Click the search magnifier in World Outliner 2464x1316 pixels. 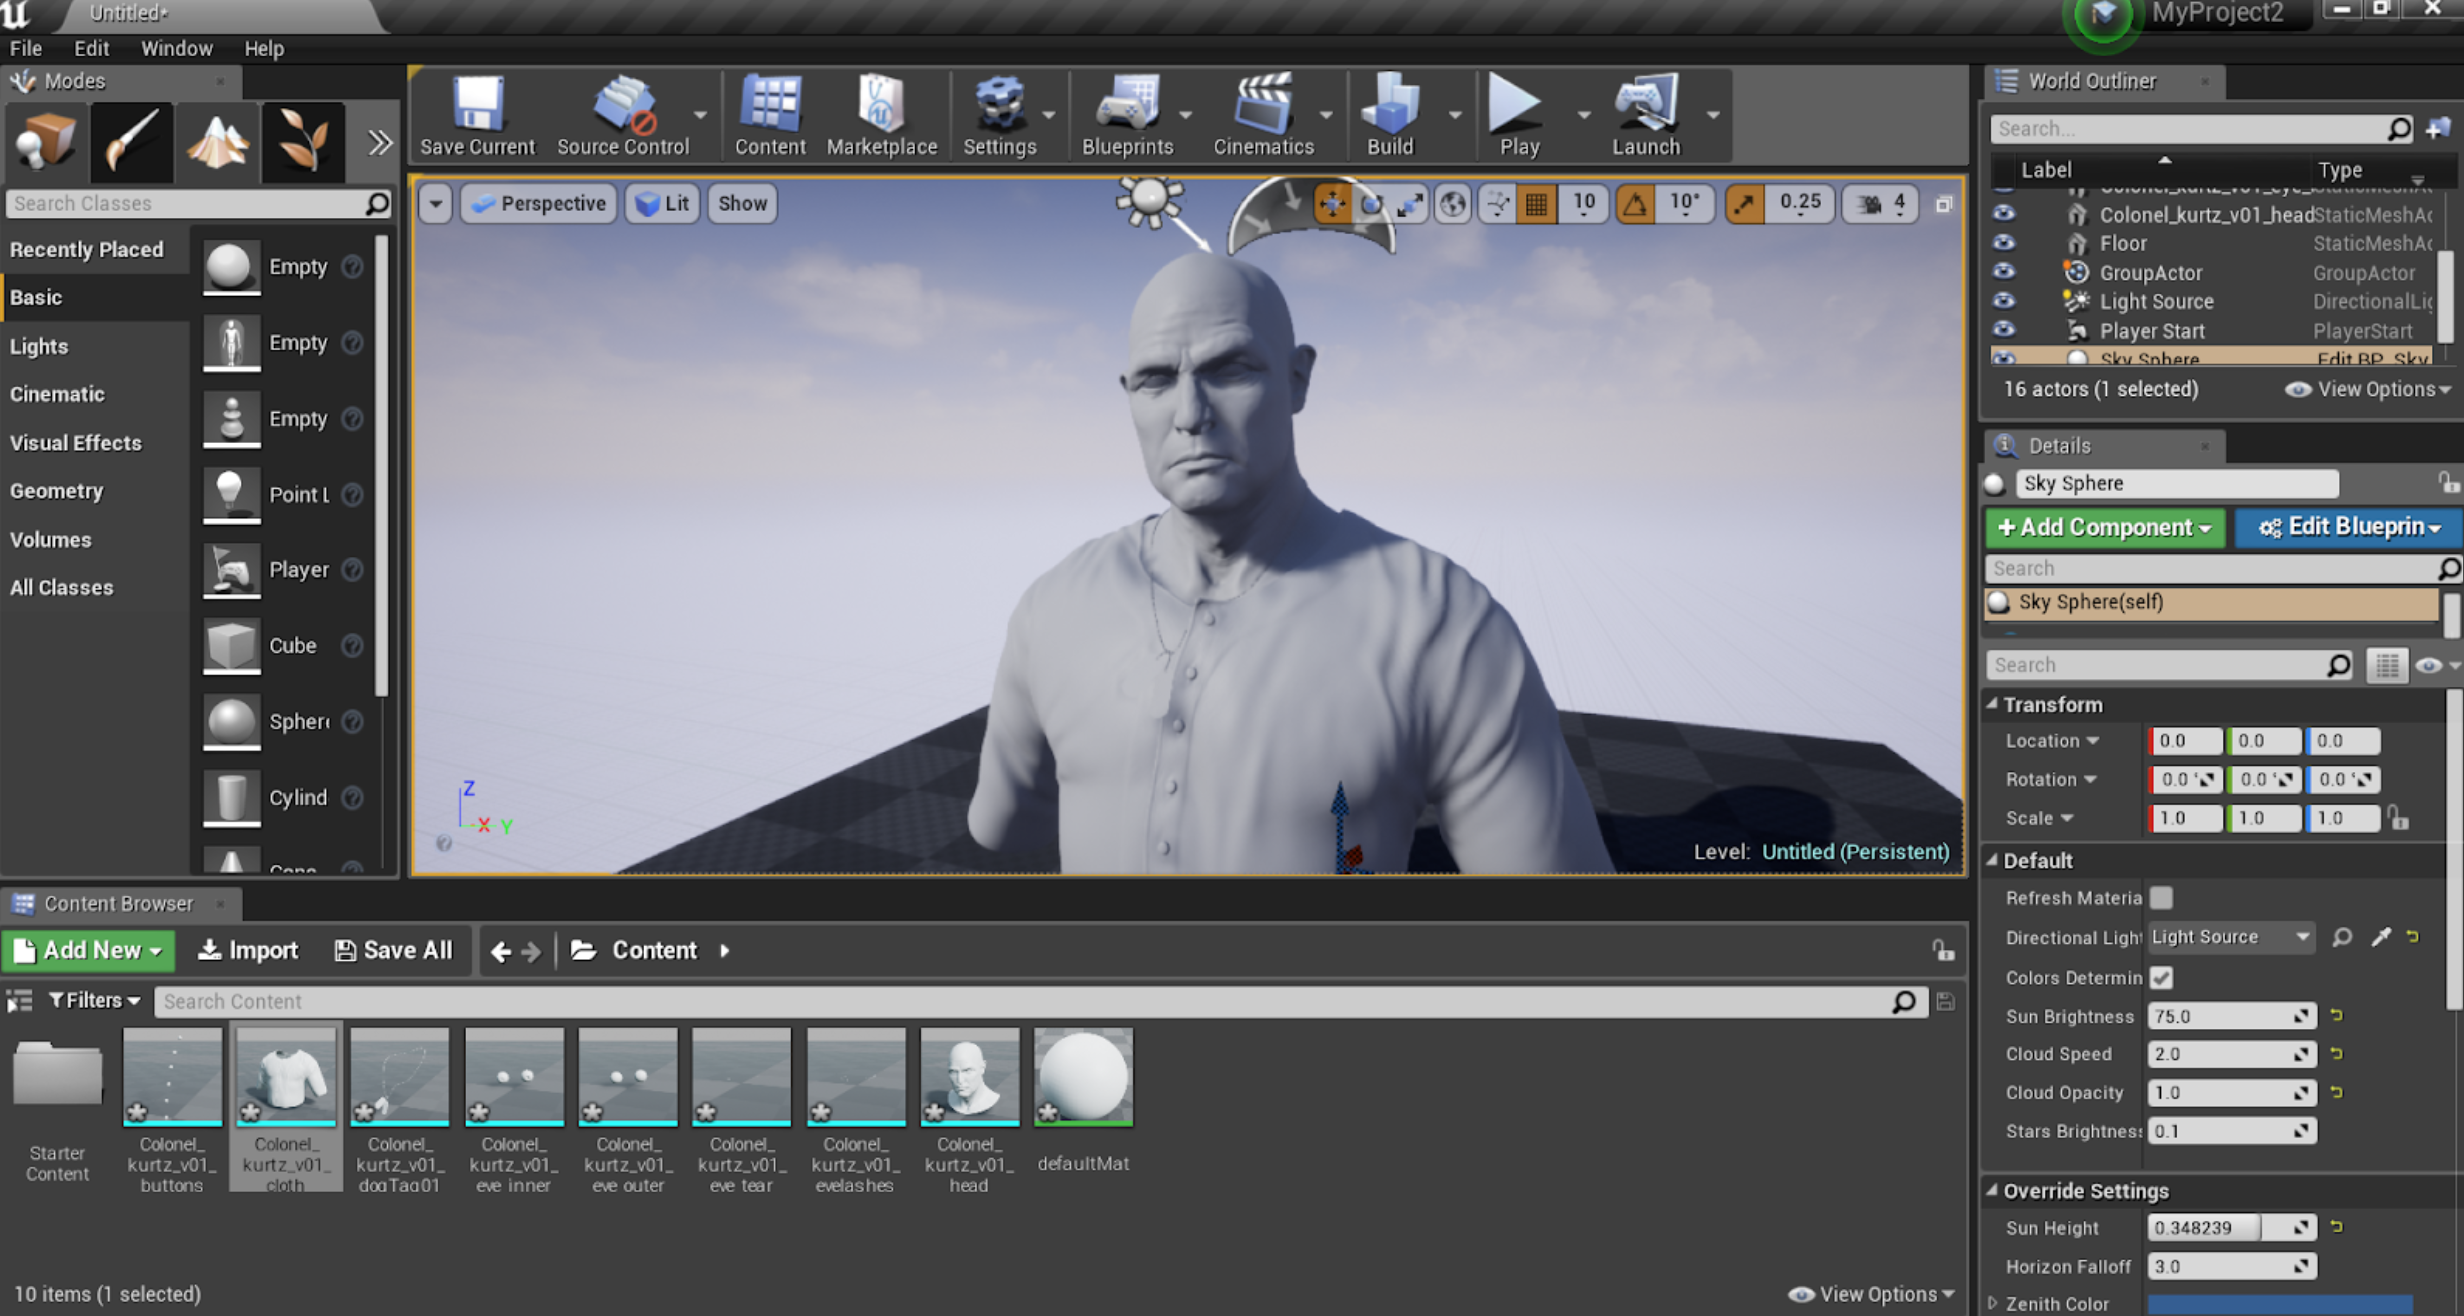point(2399,128)
